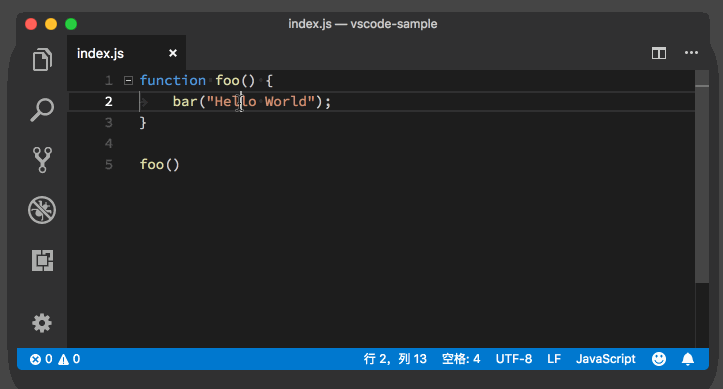Go to line via 行 2, 列 13
The width and height of the screenshot is (723, 389).
tap(395, 359)
